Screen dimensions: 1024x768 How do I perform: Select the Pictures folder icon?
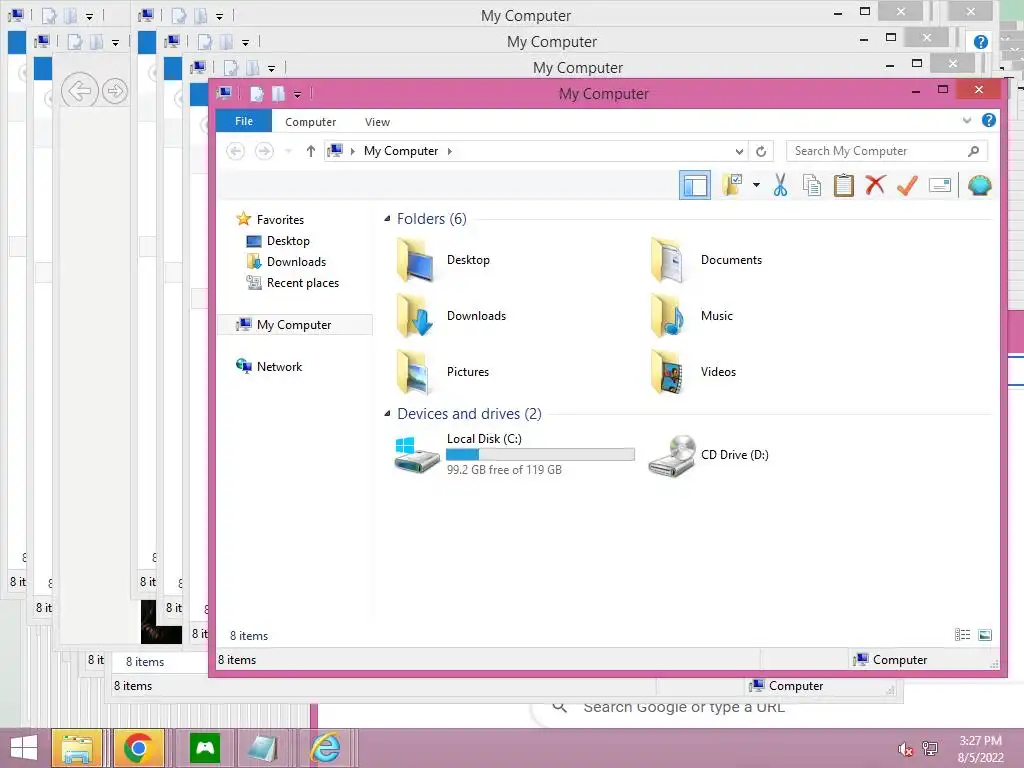coord(415,372)
